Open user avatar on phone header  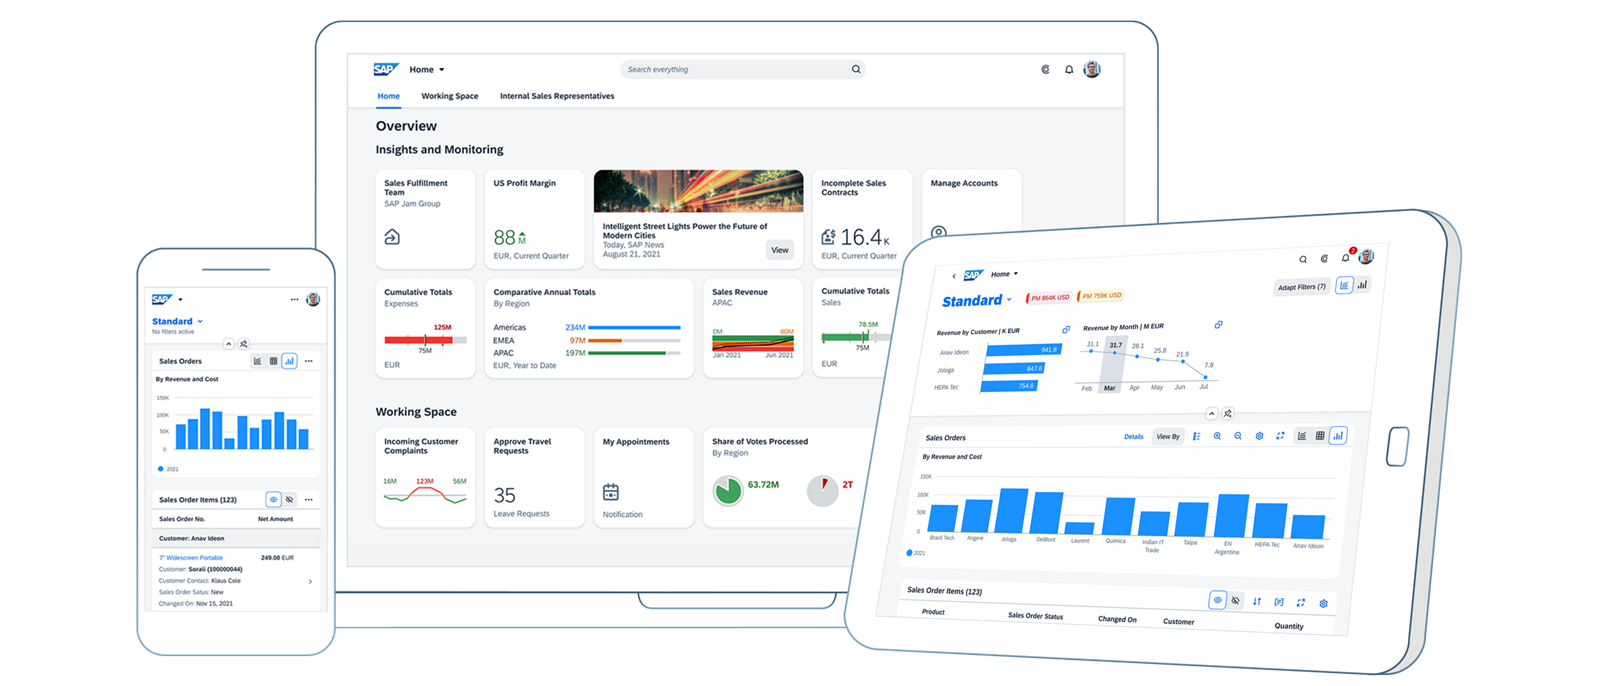pyautogui.click(x=313, y=299)
